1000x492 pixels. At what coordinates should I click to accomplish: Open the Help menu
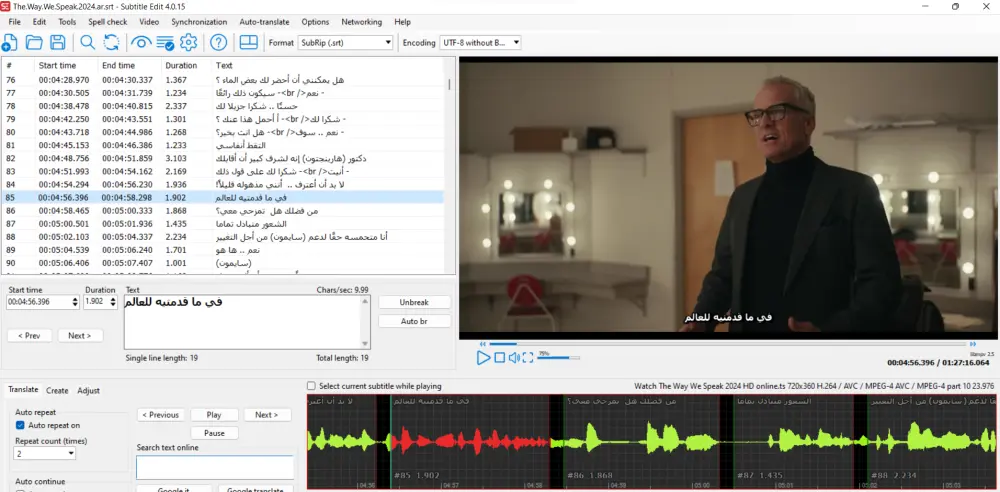point(402,22)
